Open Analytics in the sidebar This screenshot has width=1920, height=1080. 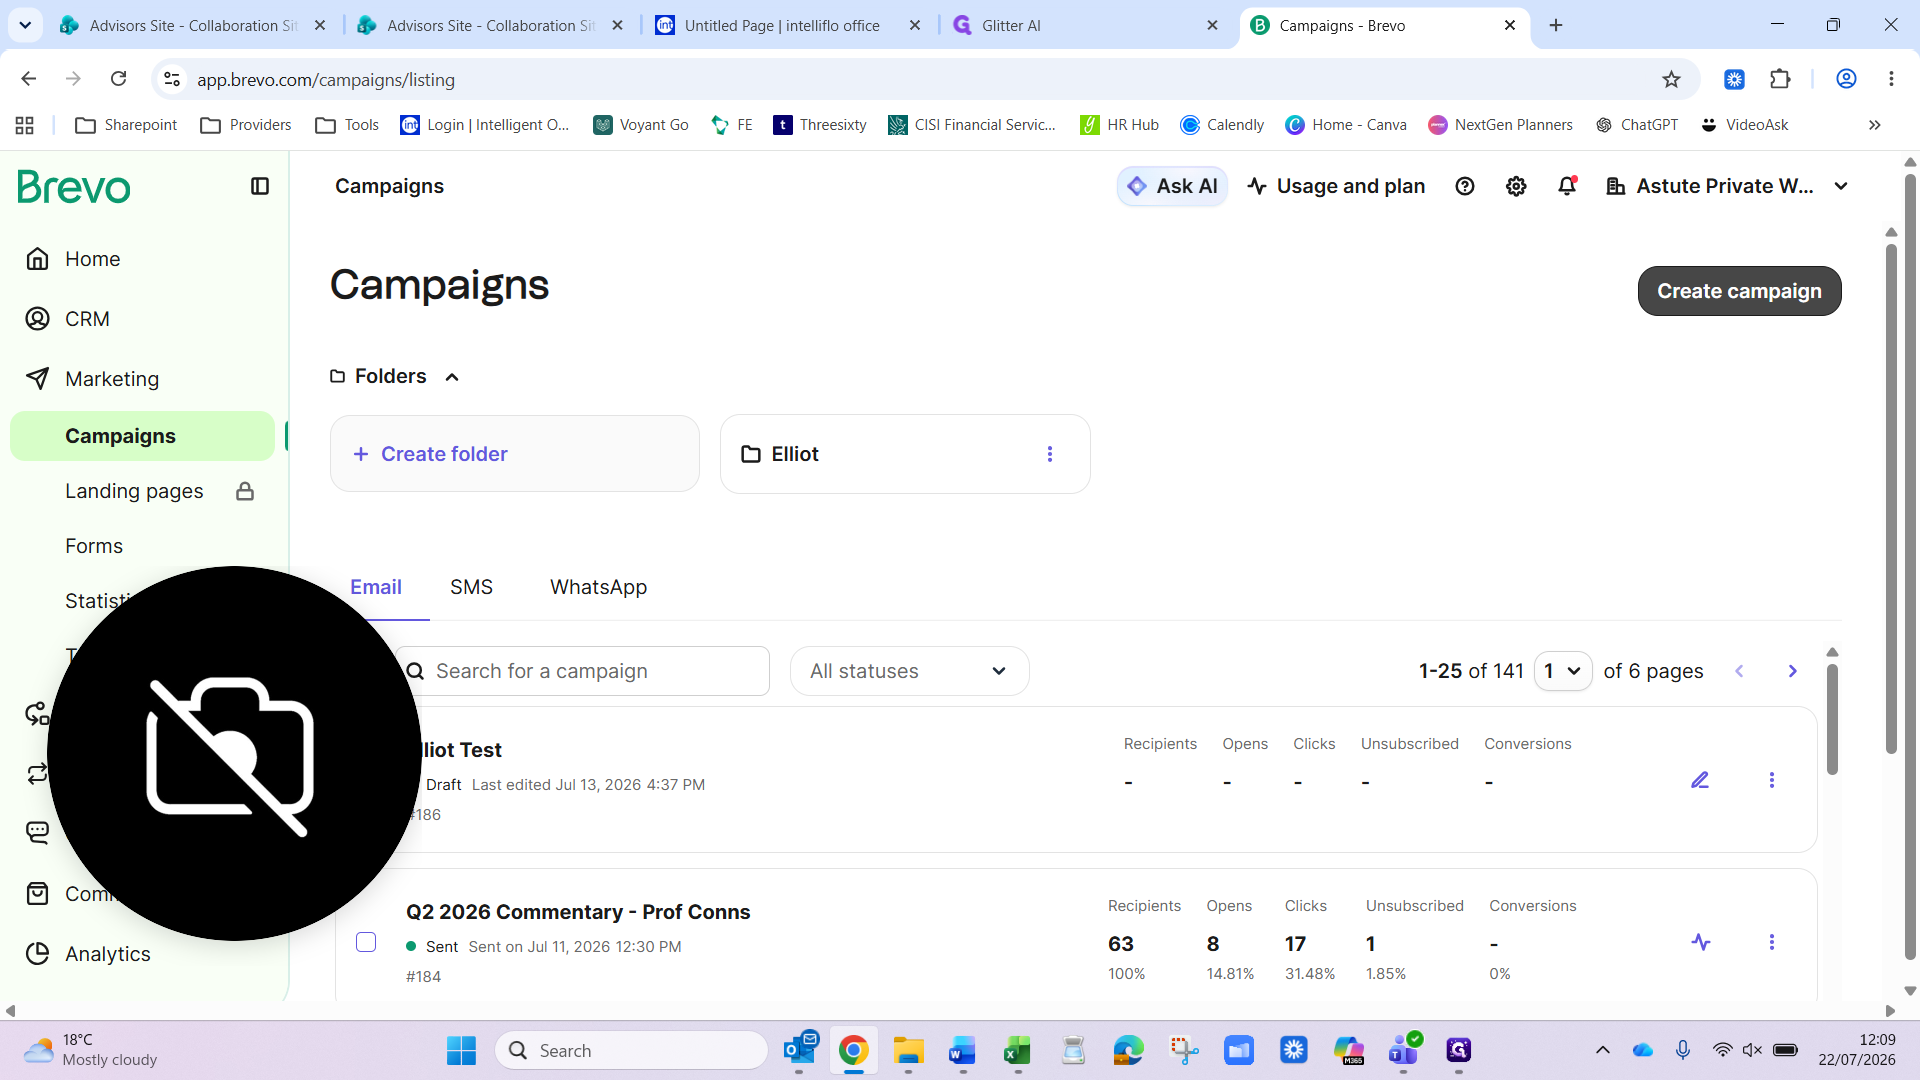click(108, 954)
